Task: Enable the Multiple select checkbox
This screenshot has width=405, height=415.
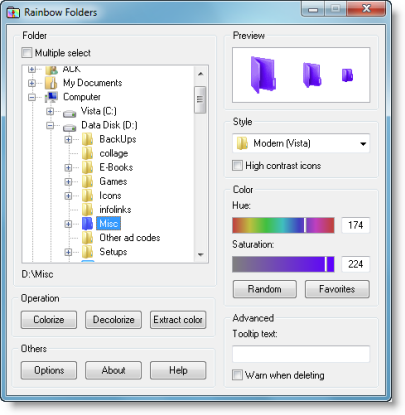Action: [x=27, y=53]
